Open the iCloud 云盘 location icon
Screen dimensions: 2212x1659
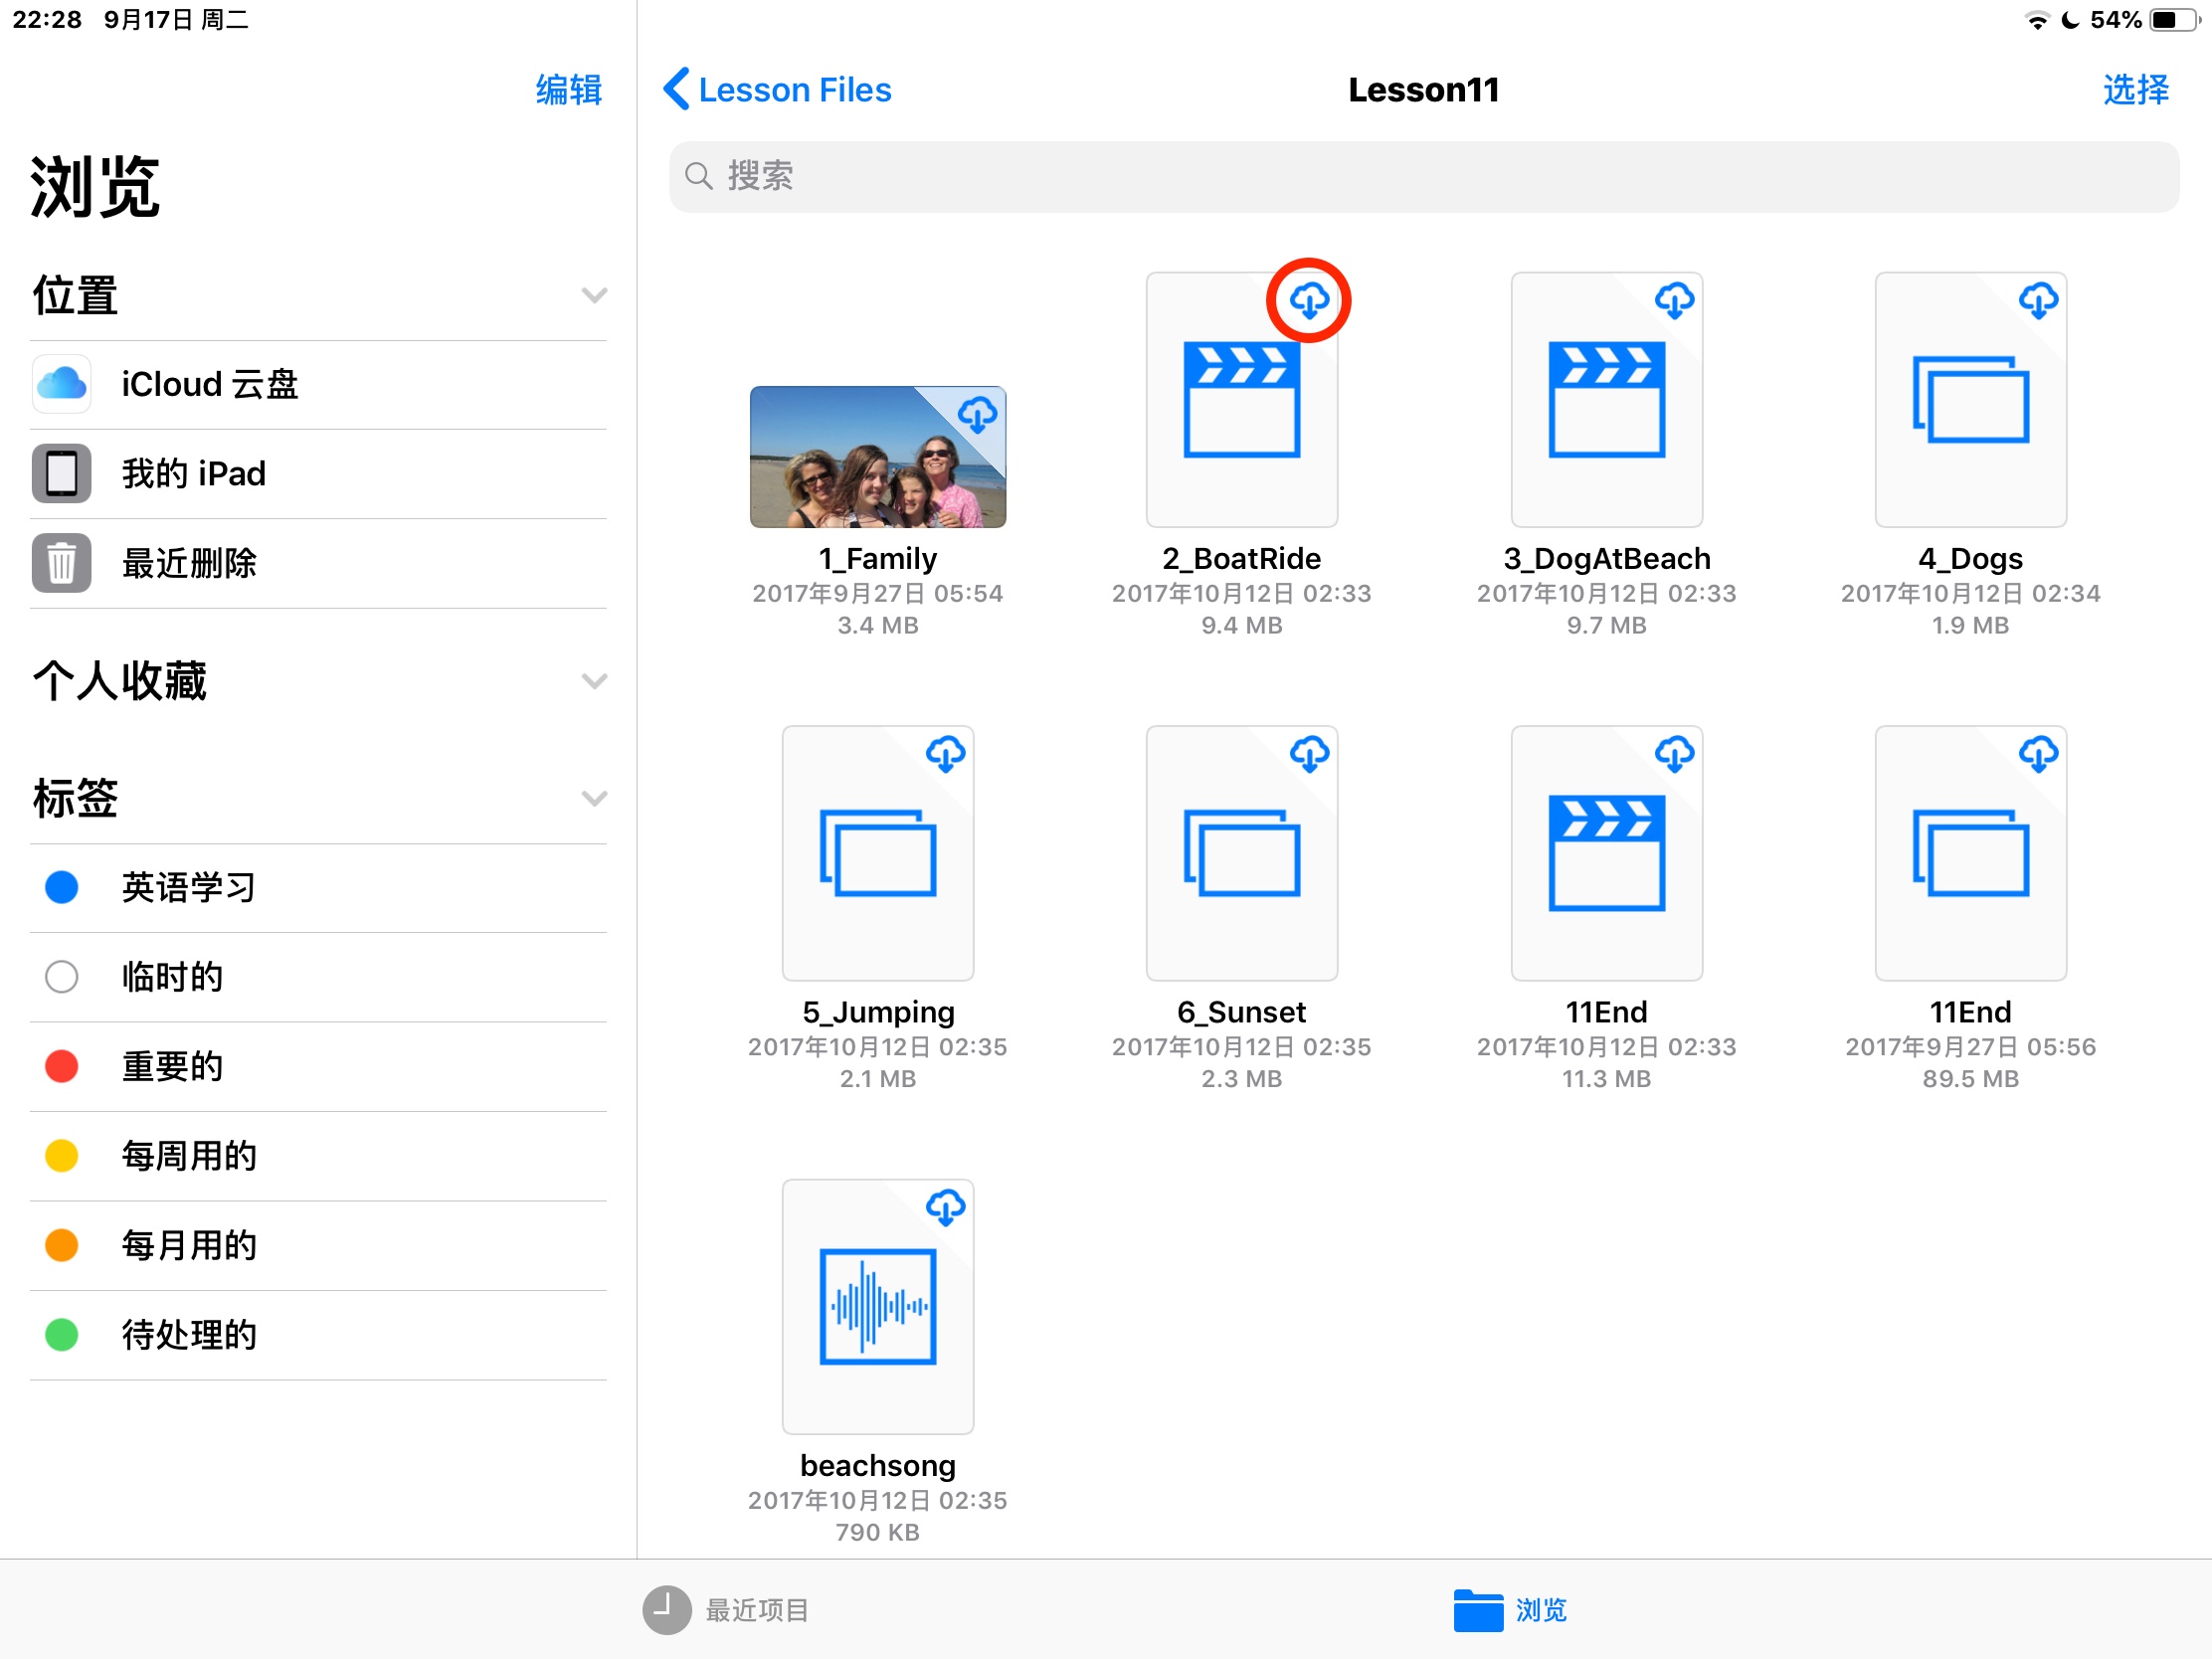(62, 384)
